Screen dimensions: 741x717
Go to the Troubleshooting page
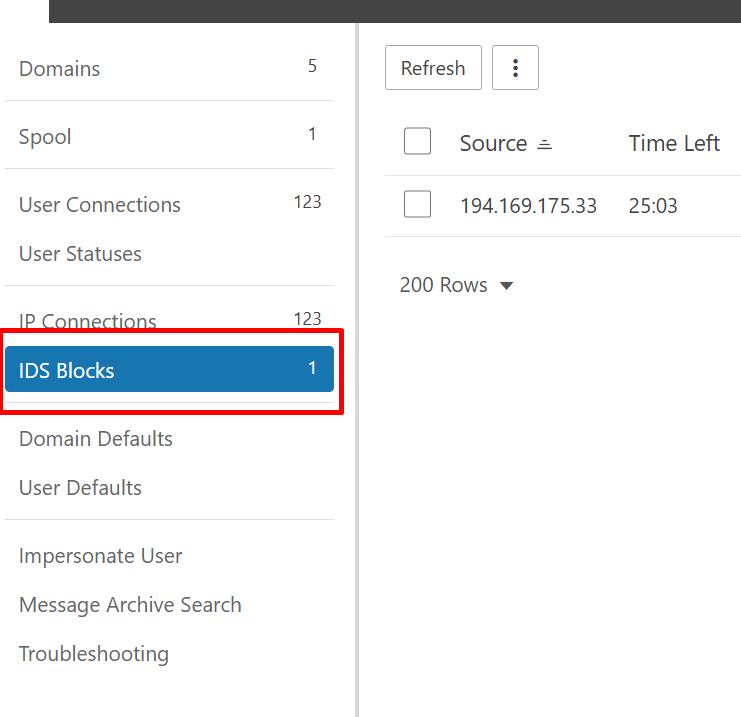(94, 654)
